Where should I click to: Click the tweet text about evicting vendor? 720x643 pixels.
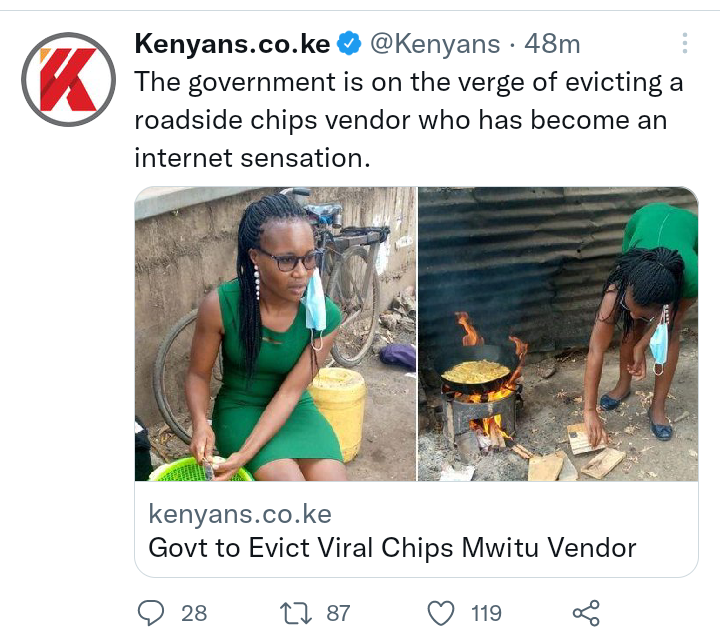[409, 120]
